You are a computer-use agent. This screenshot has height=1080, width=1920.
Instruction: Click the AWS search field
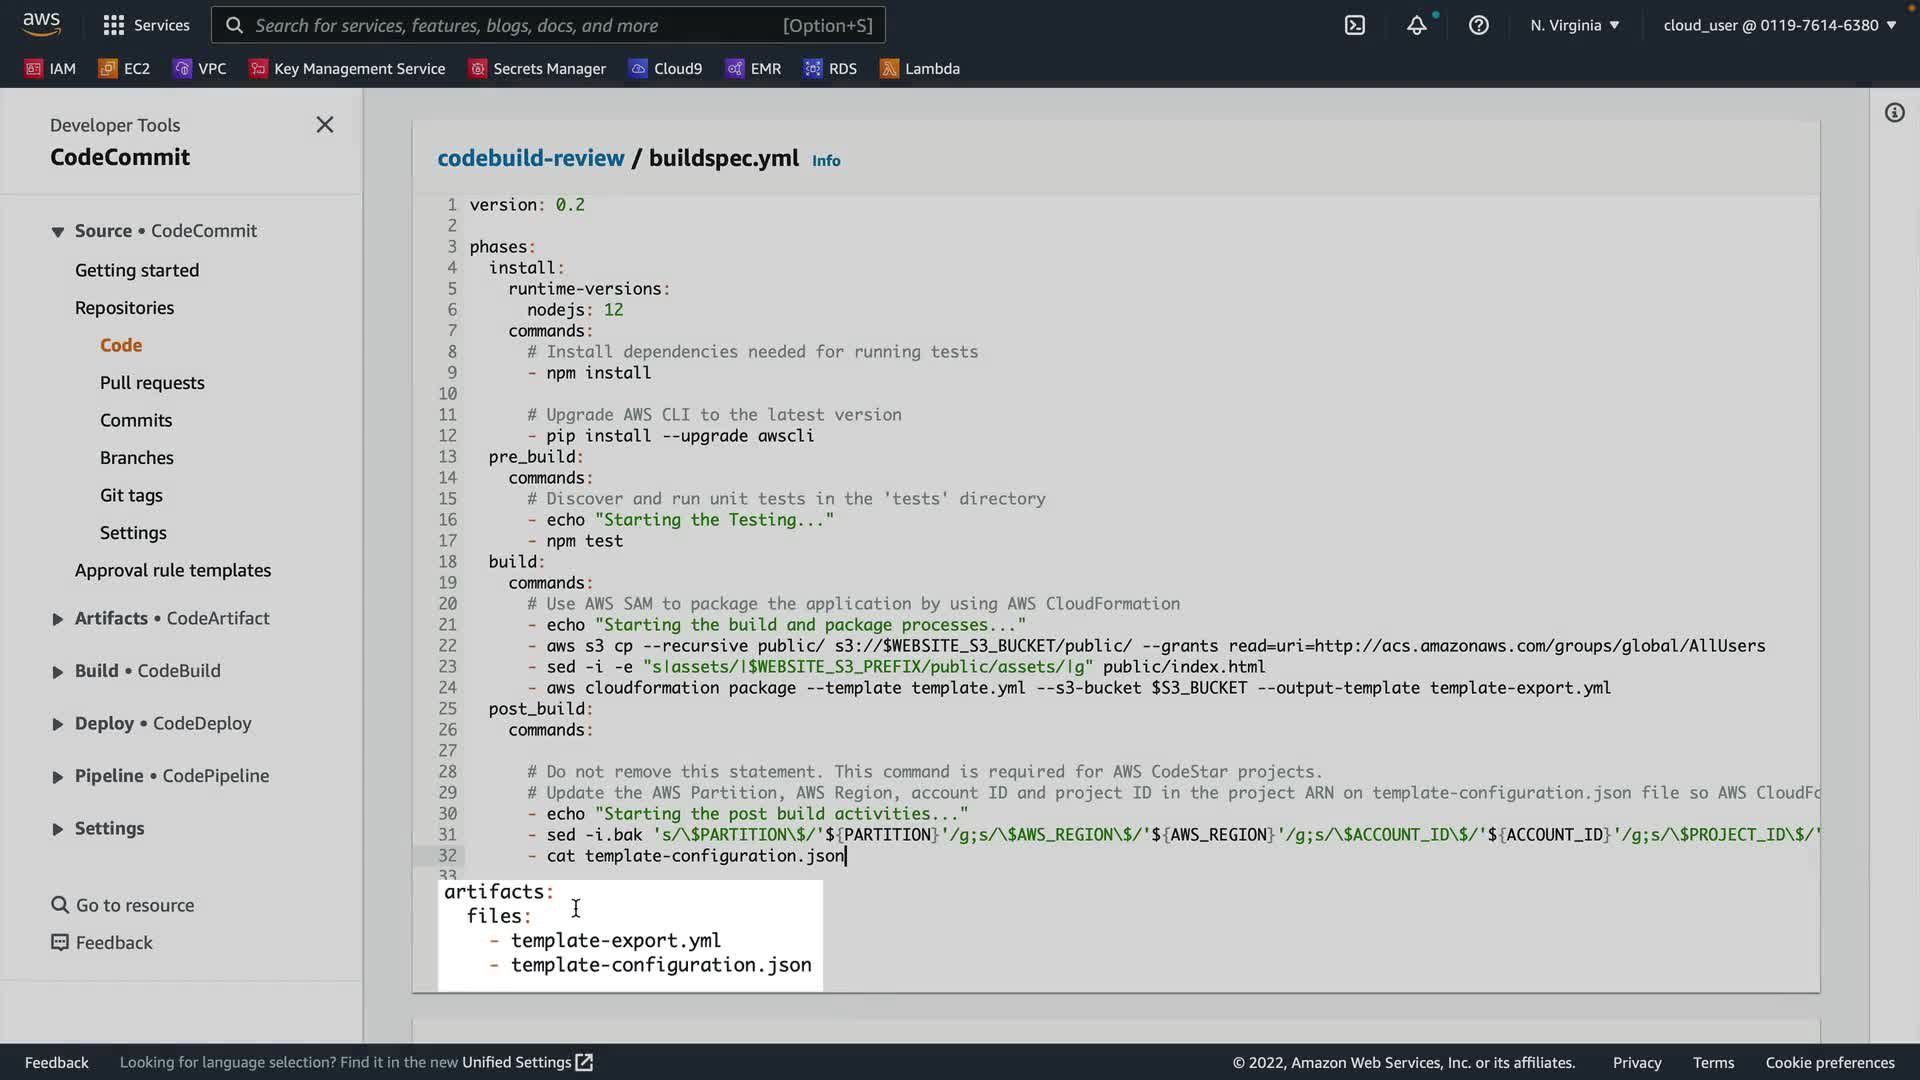[x=548, y=25]
